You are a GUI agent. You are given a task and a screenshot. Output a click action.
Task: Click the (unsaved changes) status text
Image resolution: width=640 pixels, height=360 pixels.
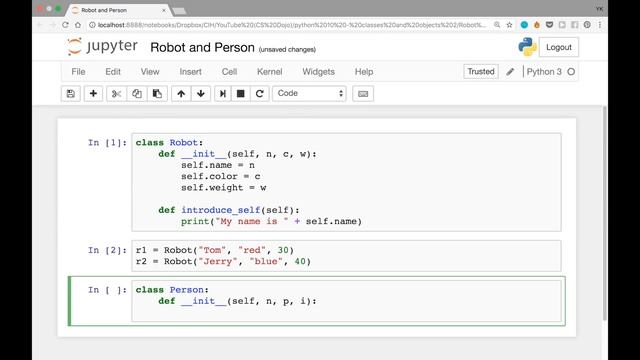point(287,49)
